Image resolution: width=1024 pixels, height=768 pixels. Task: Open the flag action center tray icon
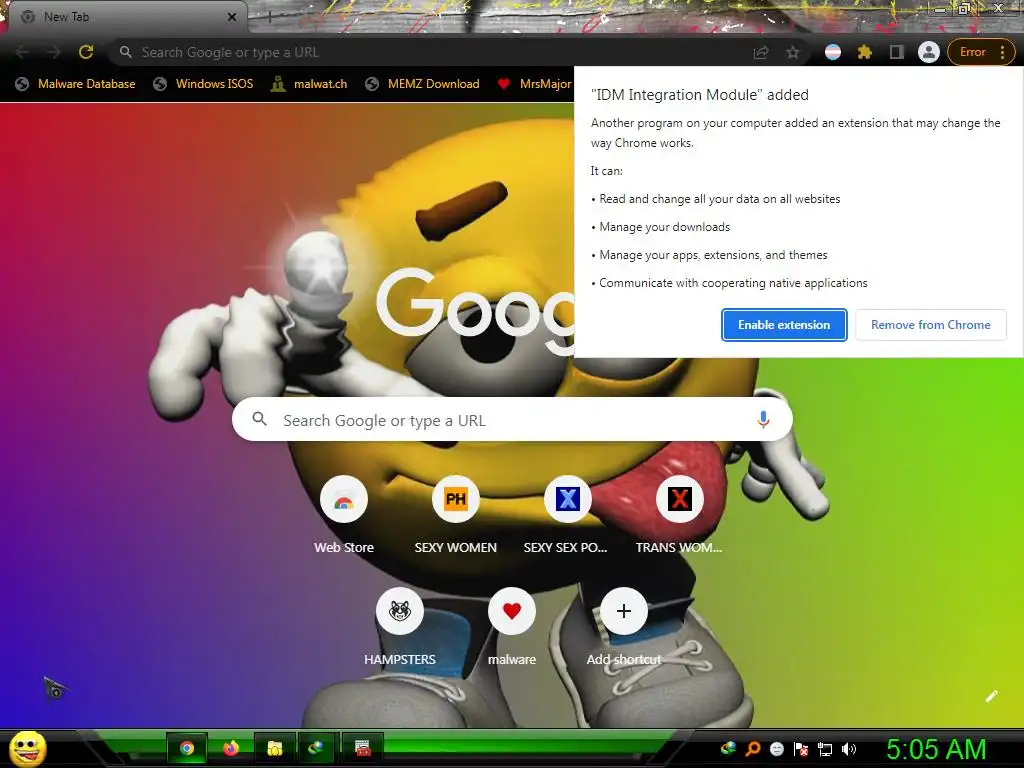coord(801,750)
